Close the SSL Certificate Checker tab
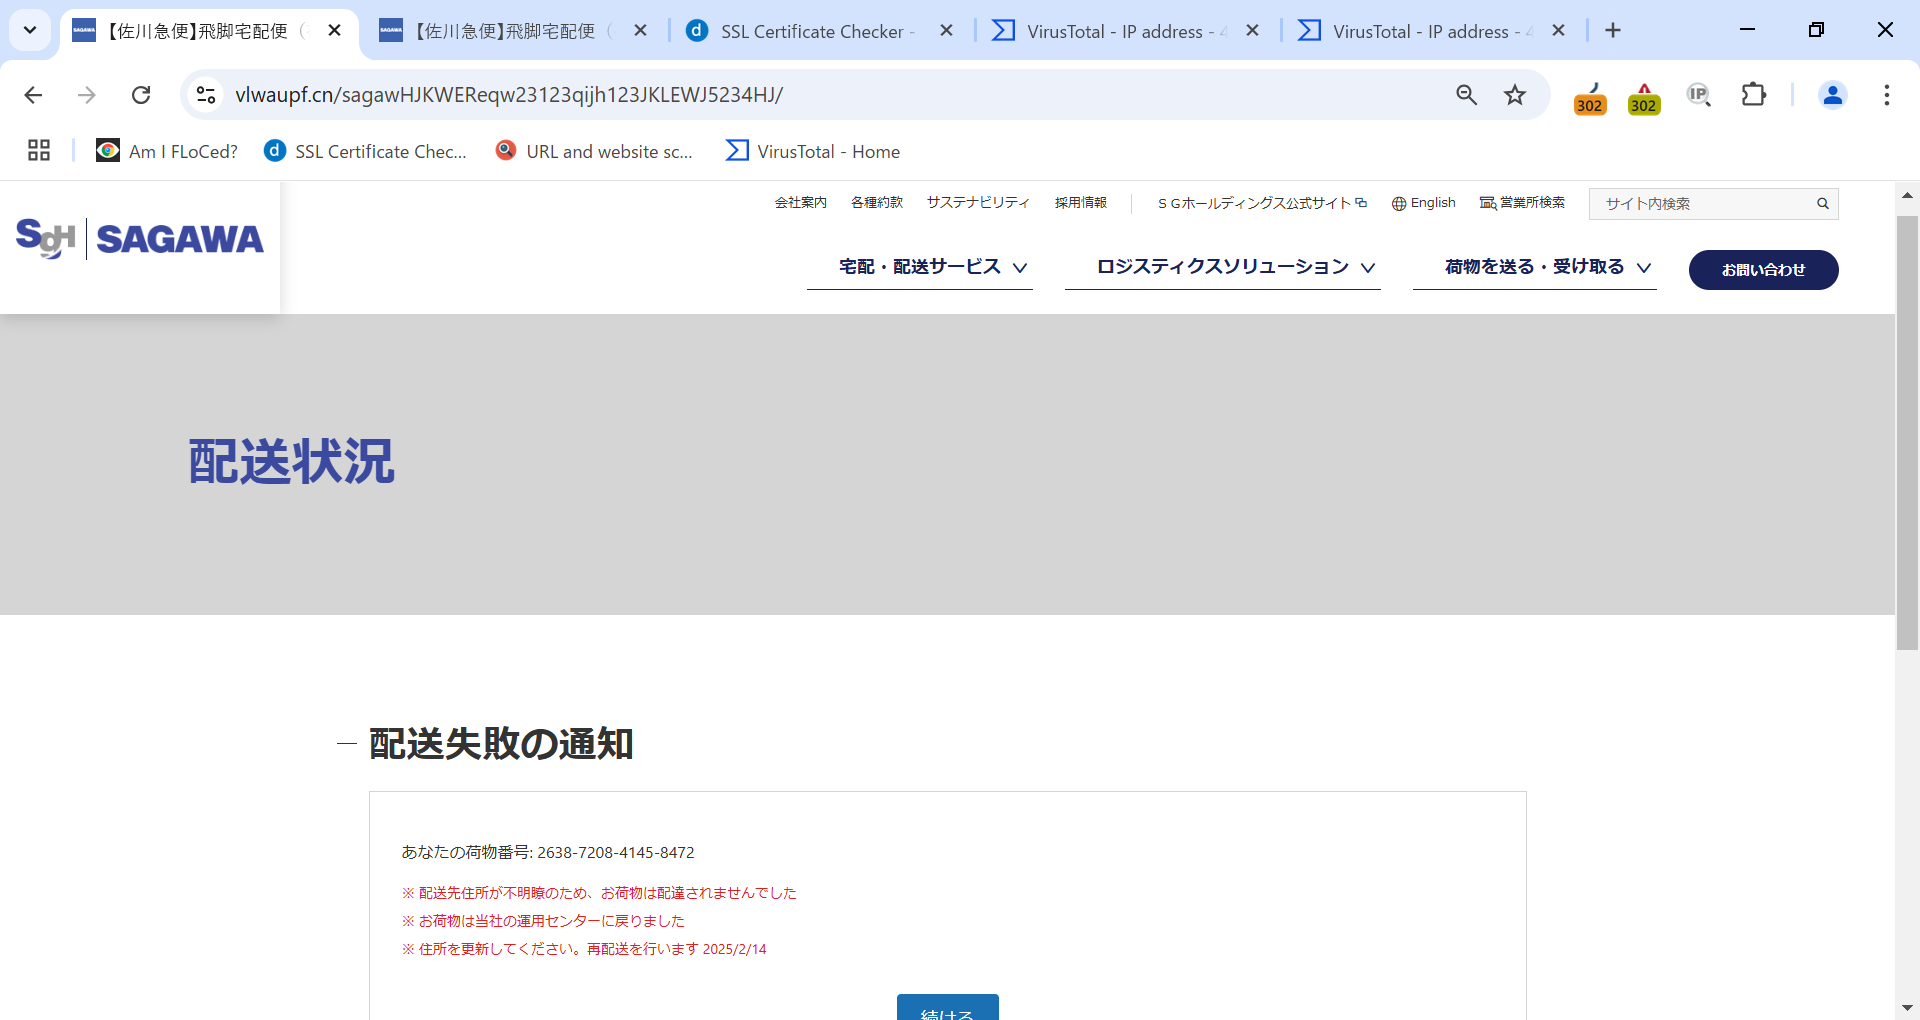This screenshot has height=1020, width=1920. tap(947, 31)
